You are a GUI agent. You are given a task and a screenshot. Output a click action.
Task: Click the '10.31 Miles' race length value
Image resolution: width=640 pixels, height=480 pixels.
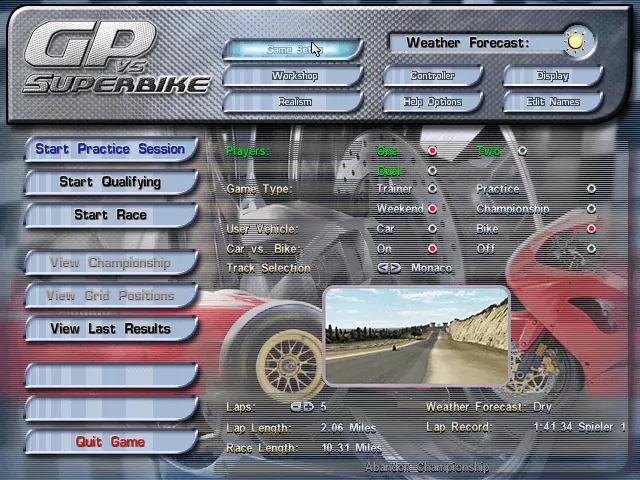pyautogui.click(x=351, y=448)
